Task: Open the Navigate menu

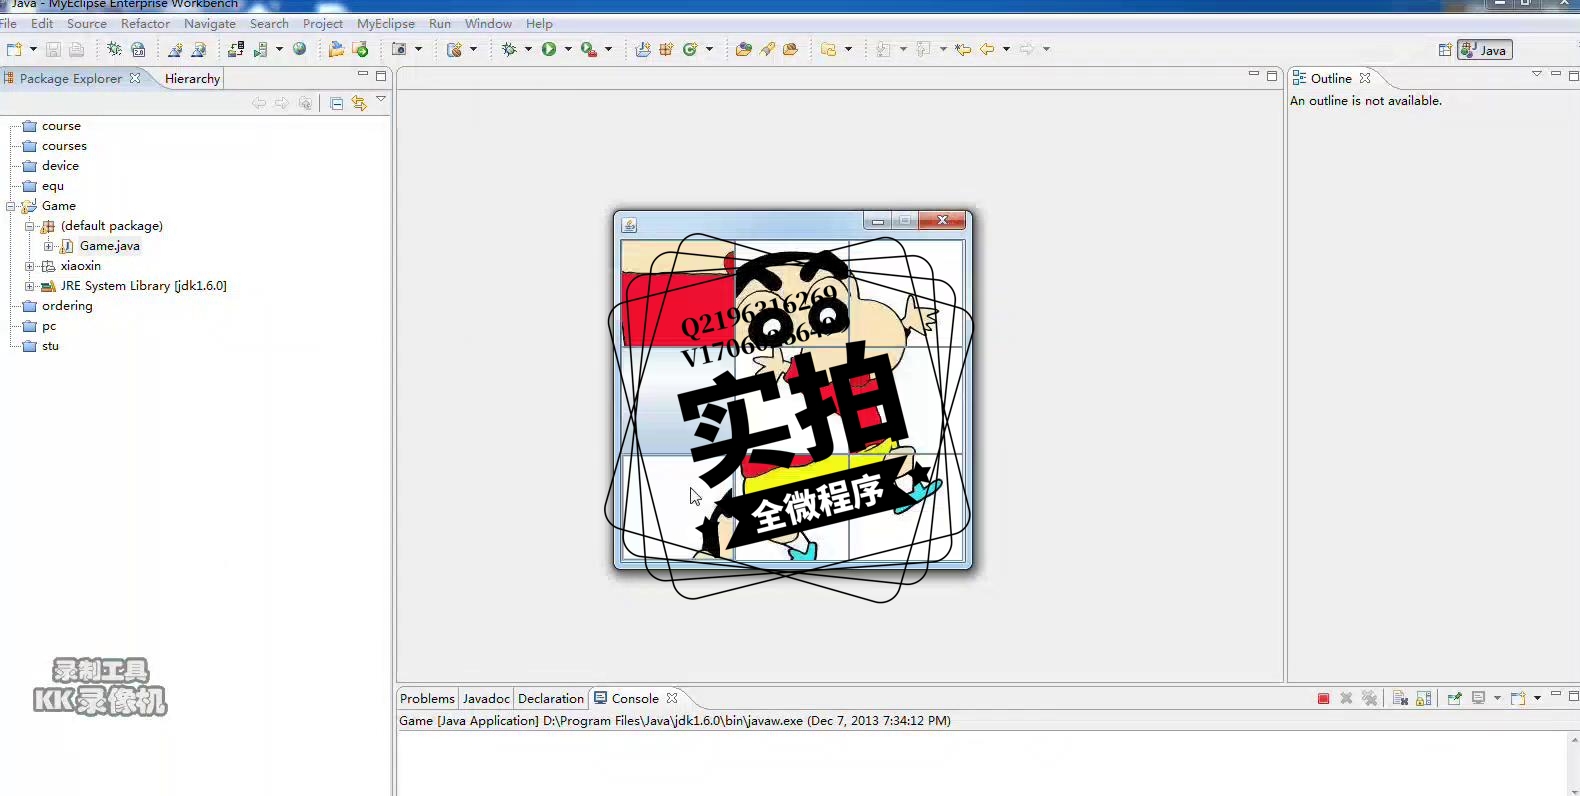Action: (x=210, y=24)
